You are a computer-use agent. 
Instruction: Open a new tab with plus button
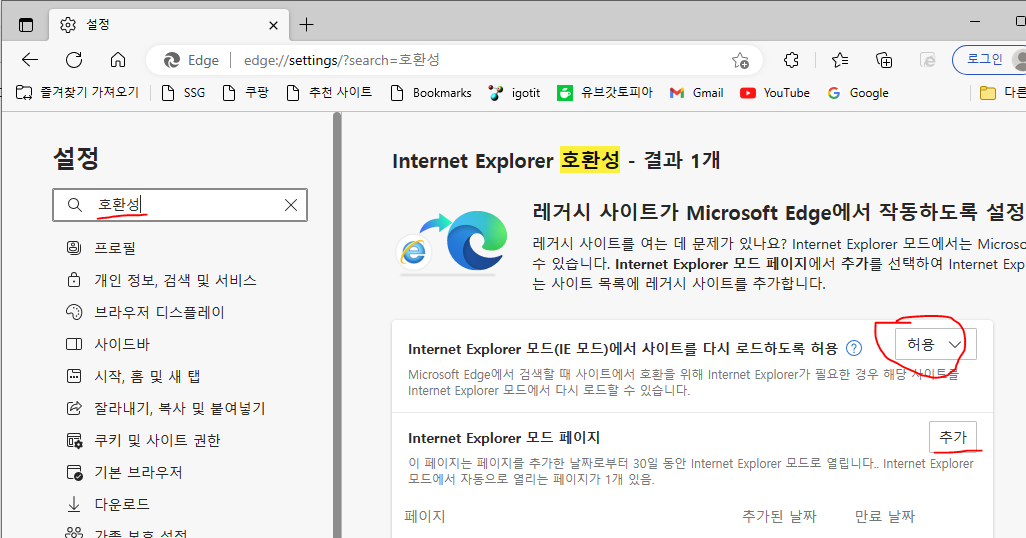tap(306, 26)
